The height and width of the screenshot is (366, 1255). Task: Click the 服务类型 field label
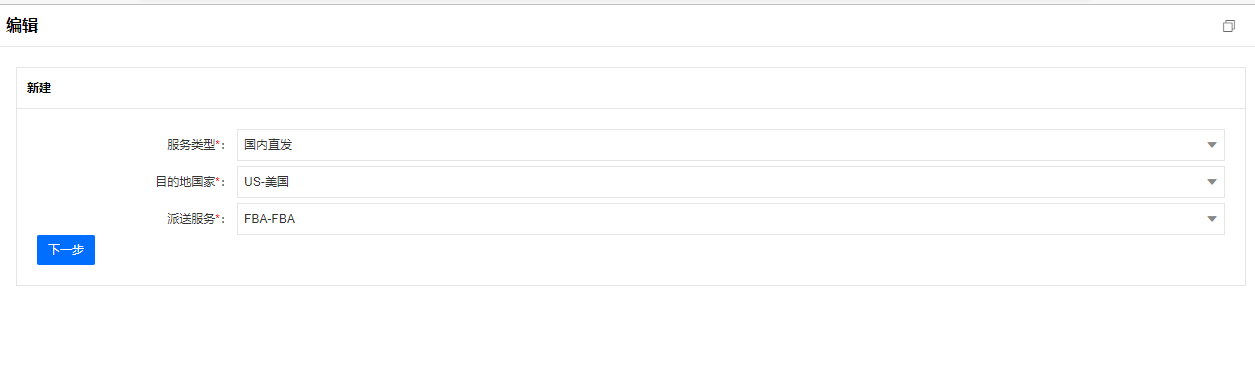tap(191, 145)
